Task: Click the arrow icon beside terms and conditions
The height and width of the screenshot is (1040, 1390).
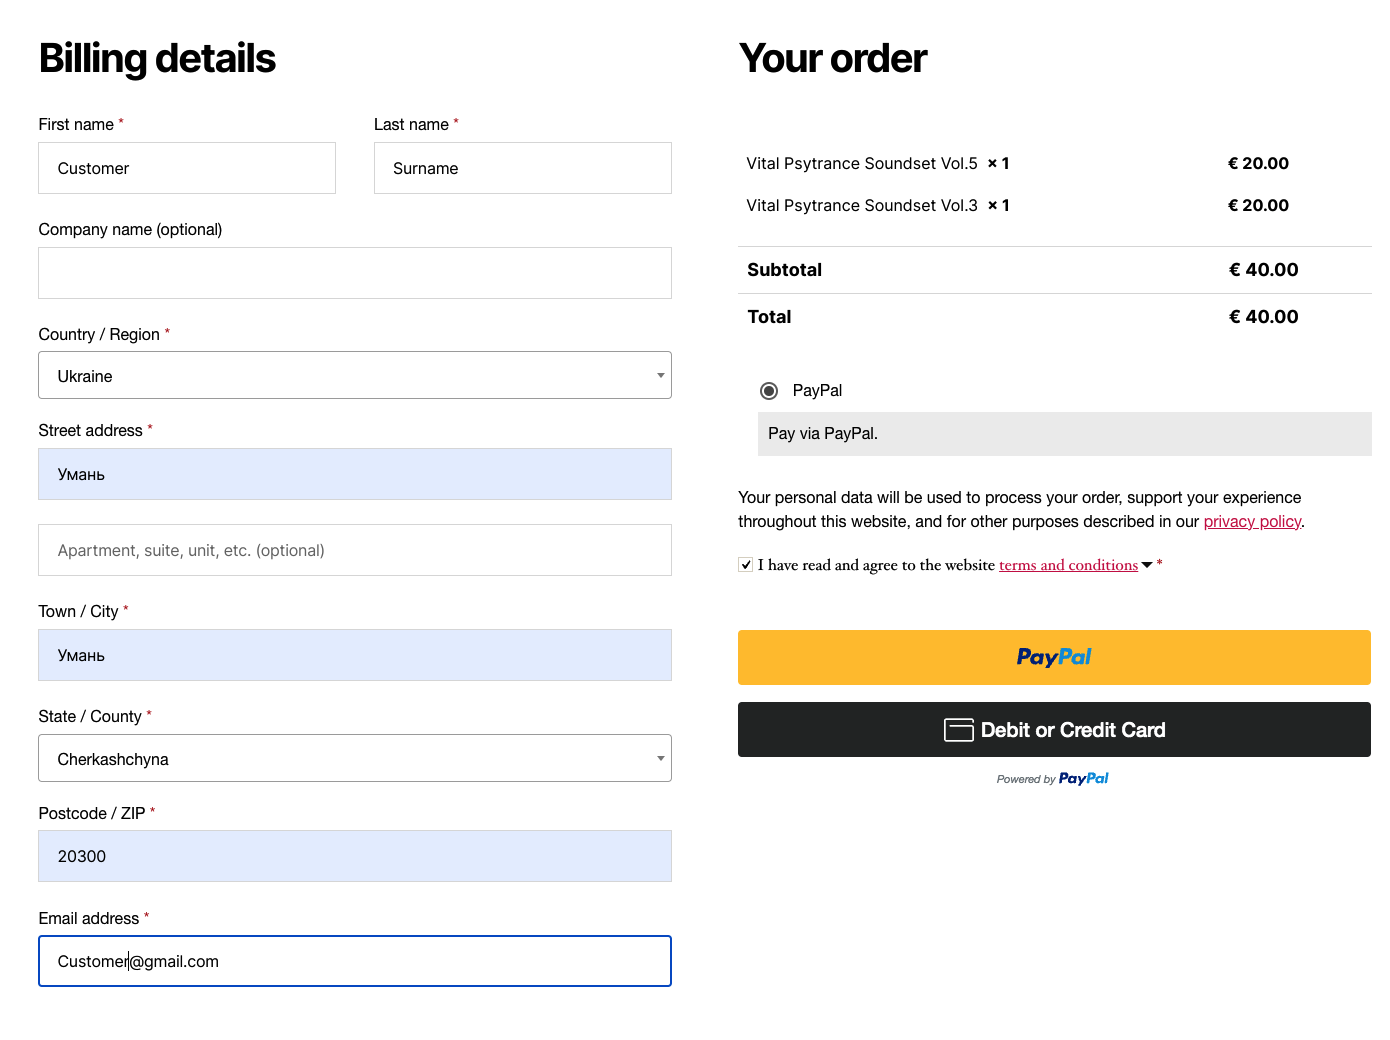Action: [x=1147, y=565]
